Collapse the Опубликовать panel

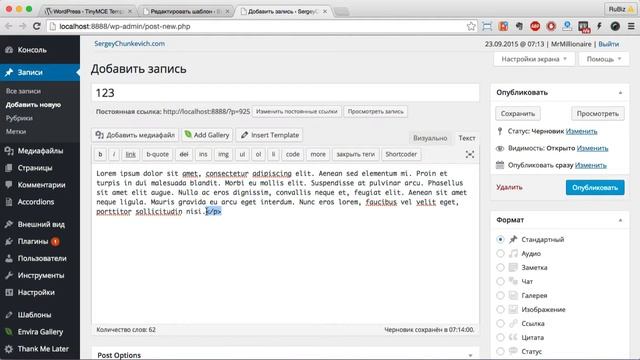(x=620, y=93)
